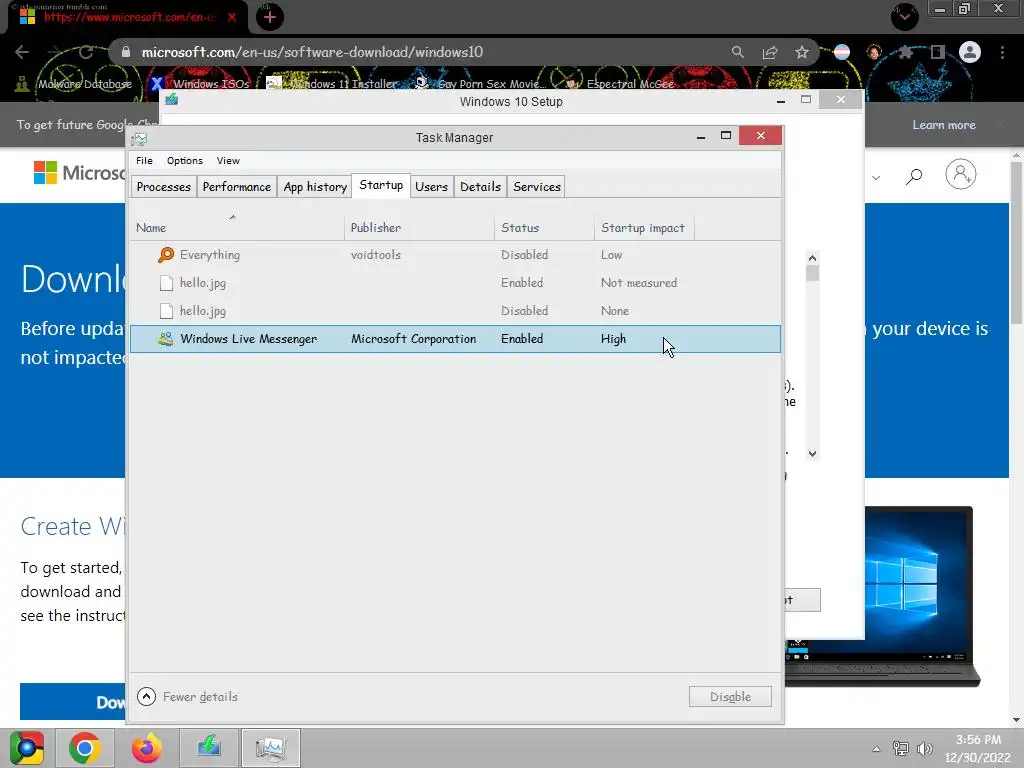Collapse with Fewer details arrow
Screen dimensions: 1024x768
pyautogui.click(x=146, y=697)
